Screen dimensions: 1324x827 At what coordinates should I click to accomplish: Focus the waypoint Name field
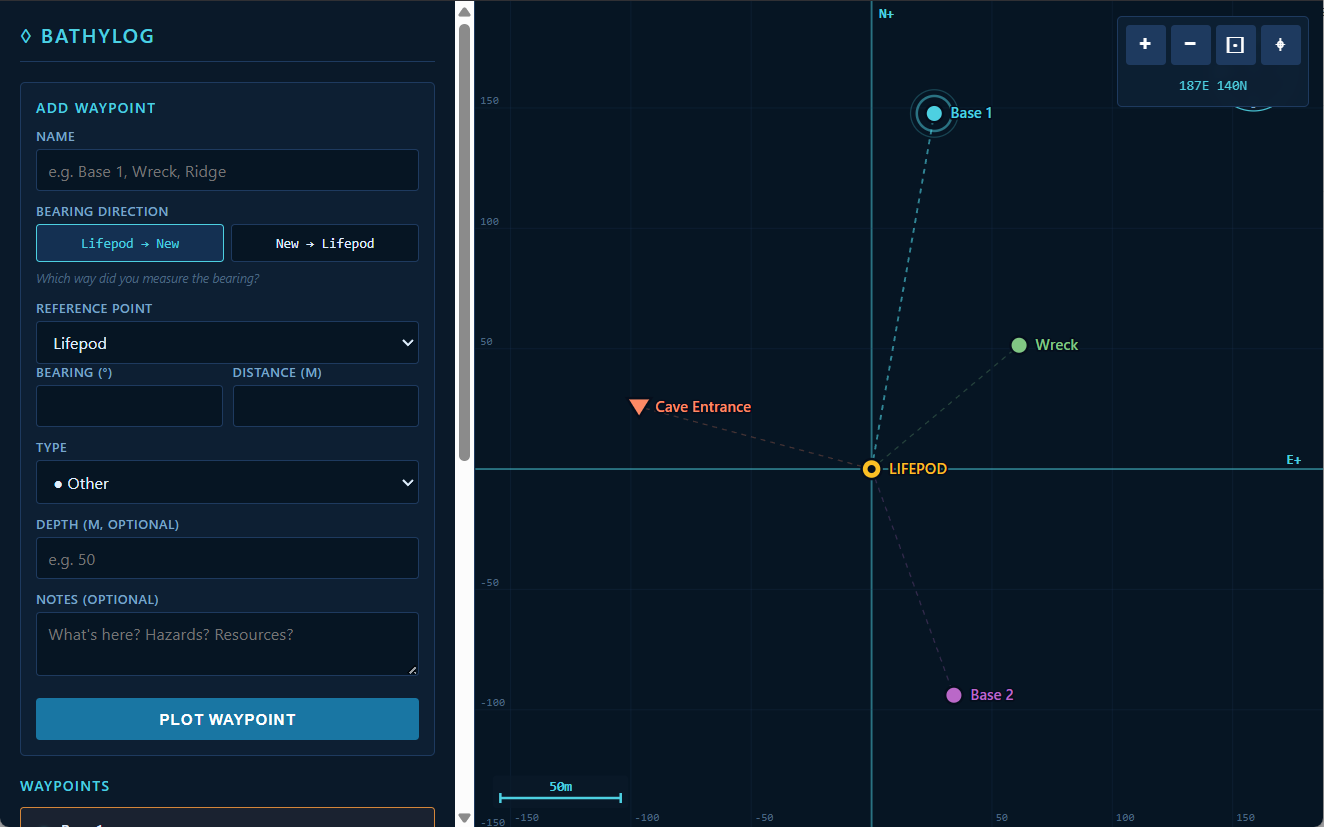point(227,170)
